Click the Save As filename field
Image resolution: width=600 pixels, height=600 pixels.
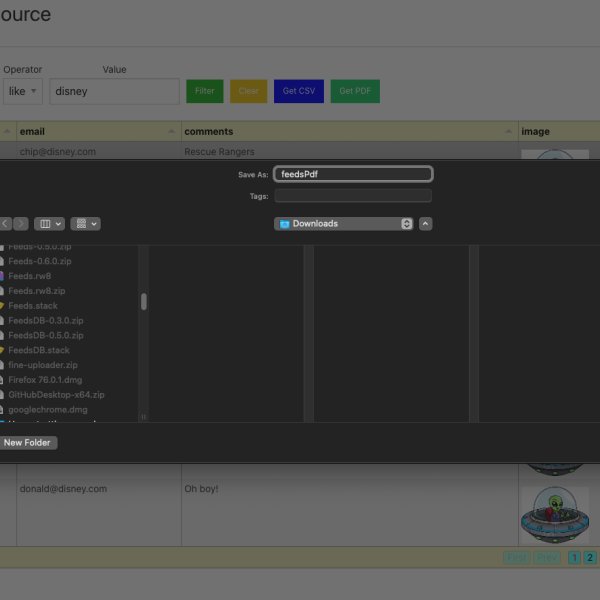tap(353, 174)
